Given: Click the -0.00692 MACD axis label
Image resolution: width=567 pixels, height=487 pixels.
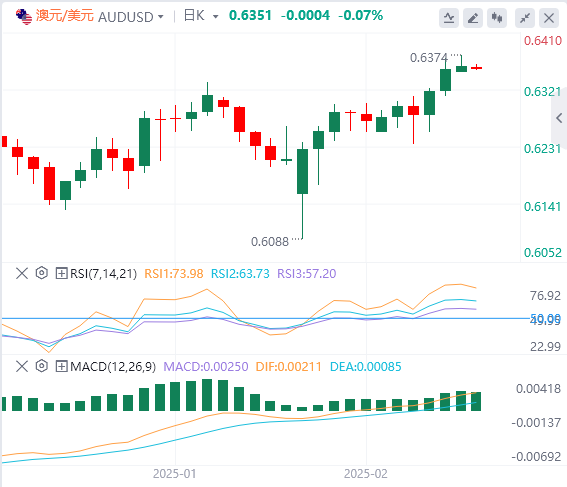Looking at the screenshot, I should pos(536,457).
